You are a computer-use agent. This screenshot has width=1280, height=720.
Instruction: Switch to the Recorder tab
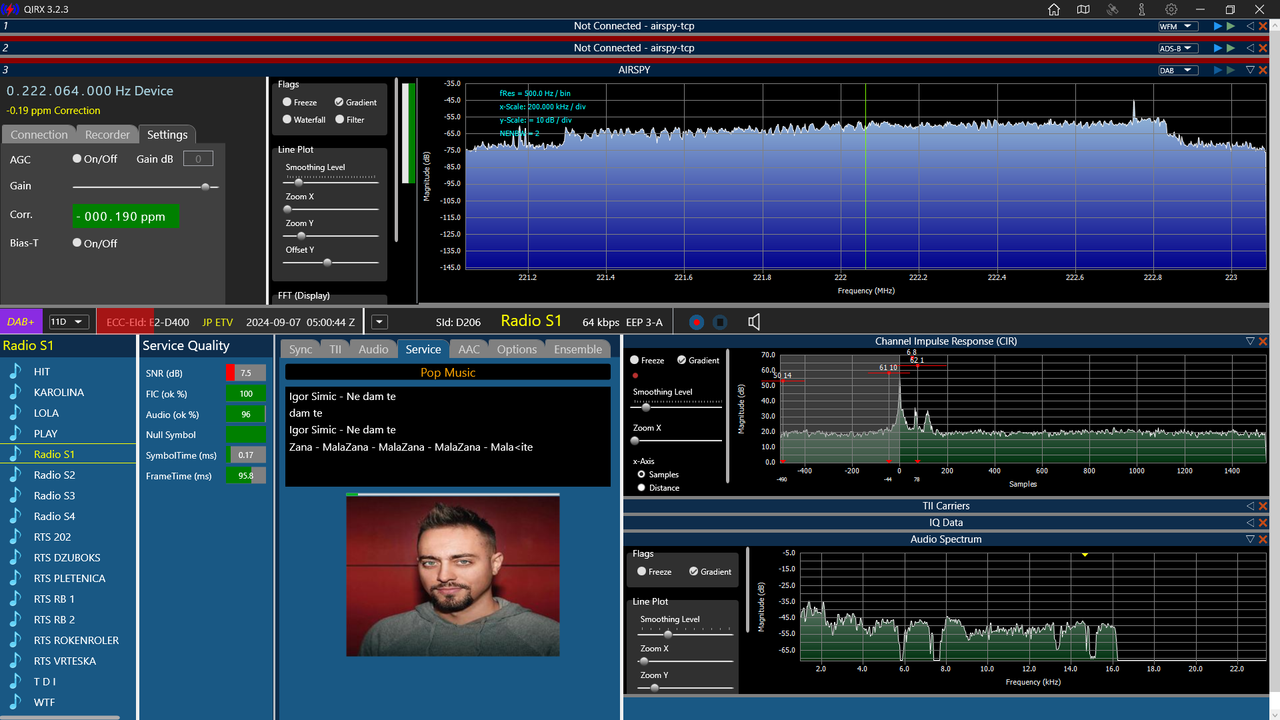pyautogui.click(x=107, y=135)
